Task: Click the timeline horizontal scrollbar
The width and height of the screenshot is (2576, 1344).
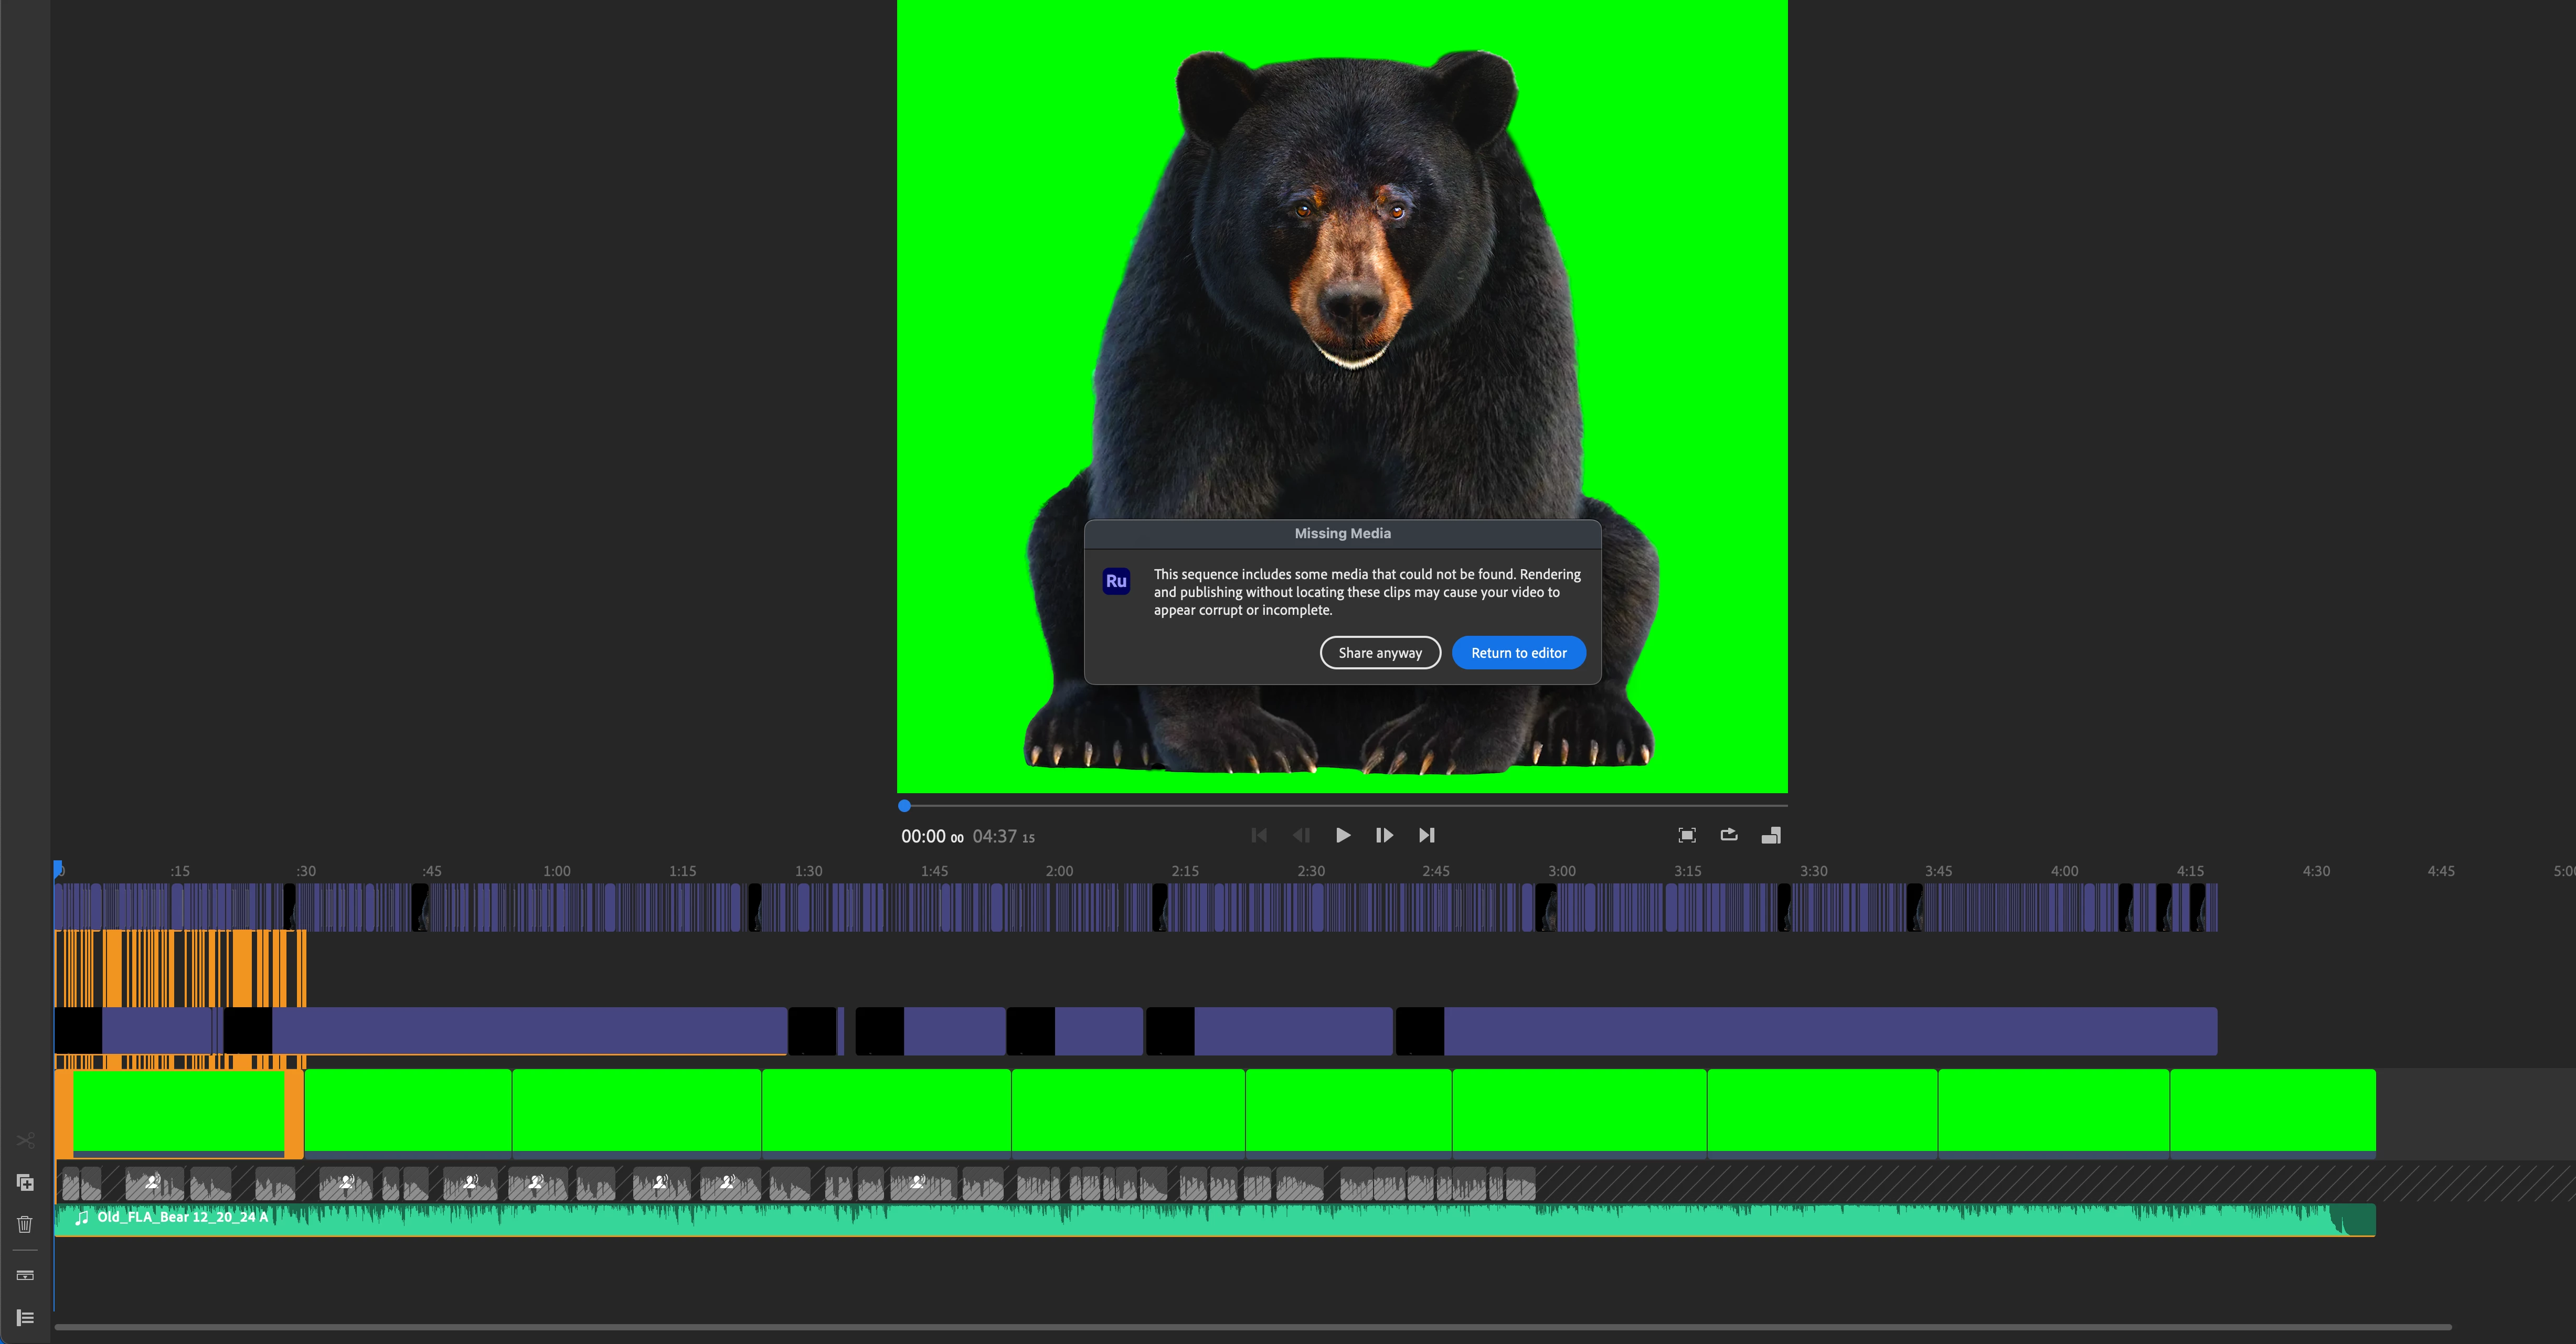Action: click(1250, 1327)
